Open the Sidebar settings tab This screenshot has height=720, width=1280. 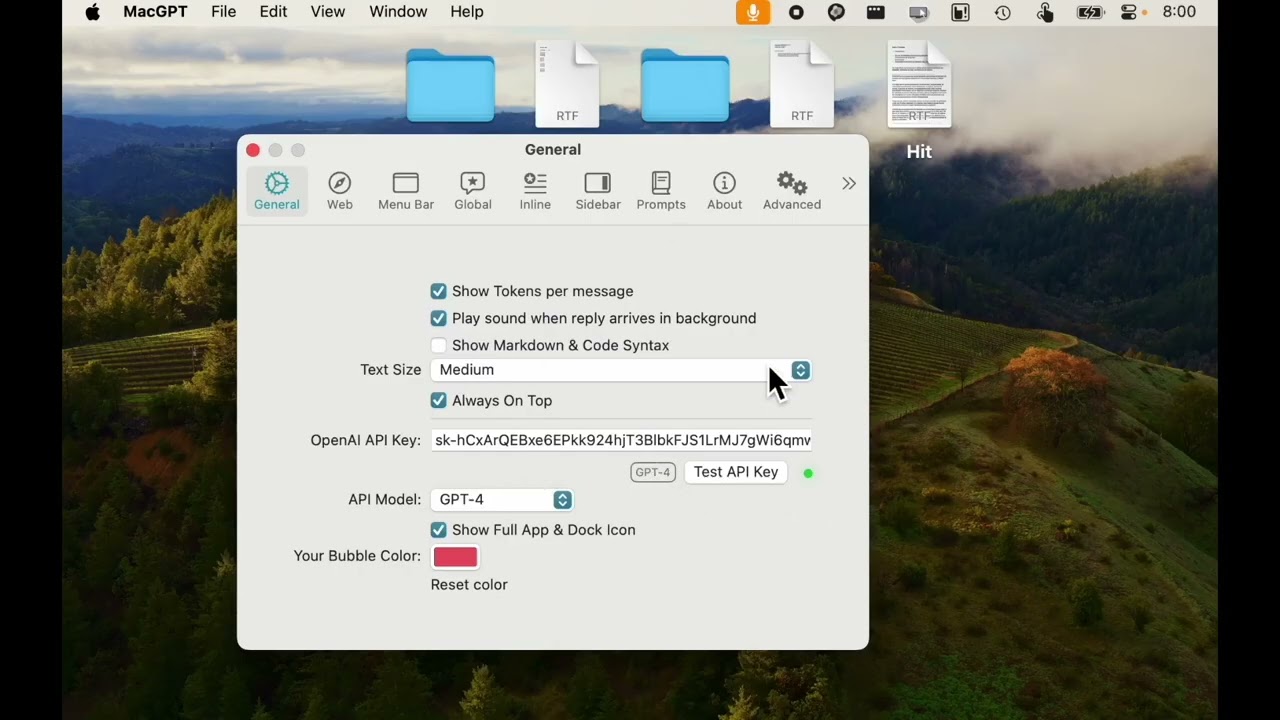[598, 191]
